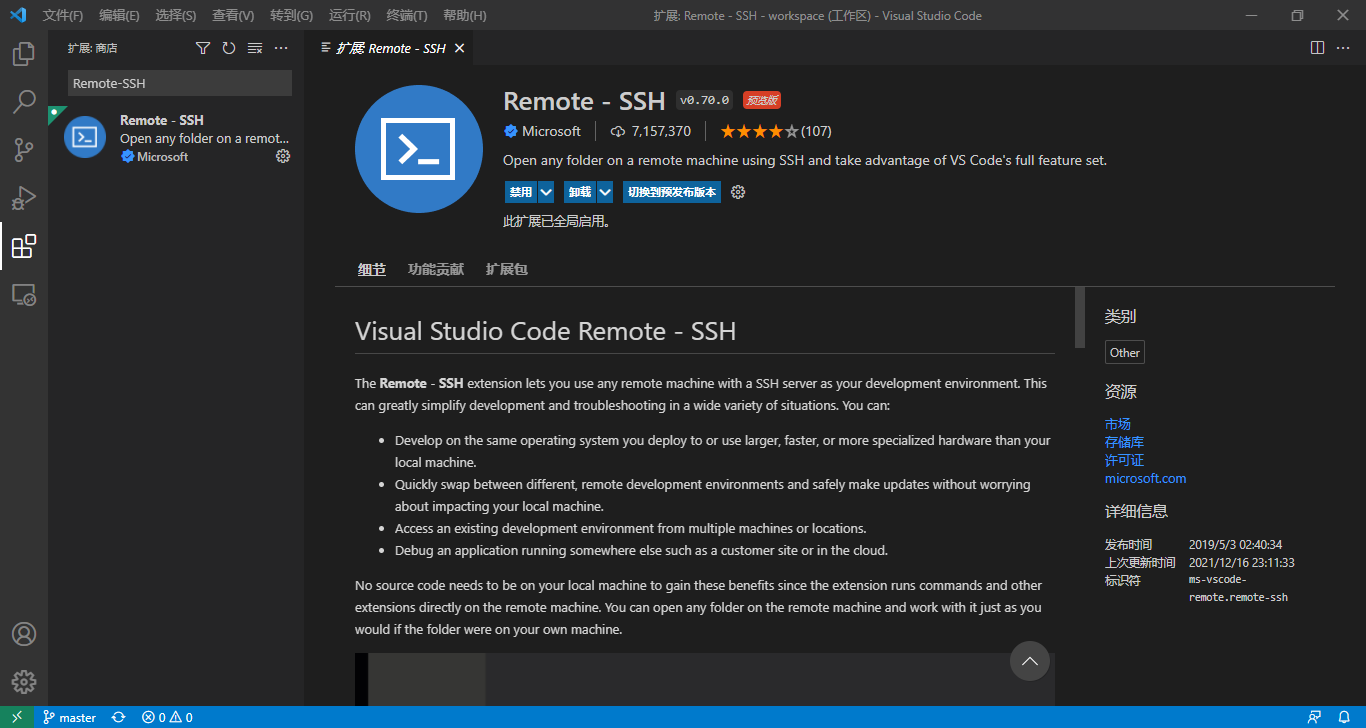Screen dimensions: 1366x728
Task: Open notifications bell in status bar
Action: coord(1344,717)
